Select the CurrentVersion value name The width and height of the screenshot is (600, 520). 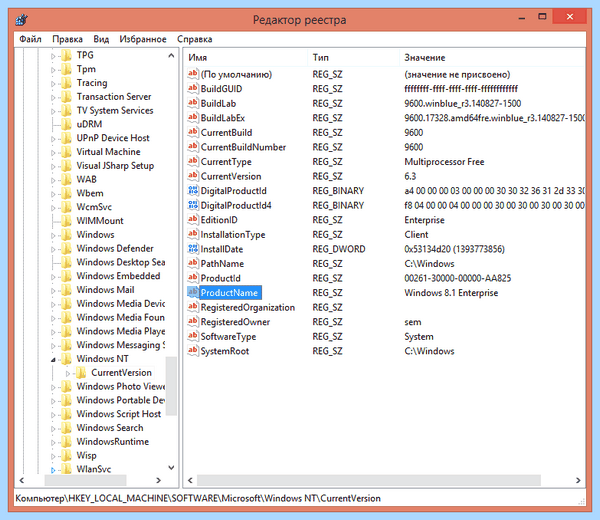(x=231, y=176)
